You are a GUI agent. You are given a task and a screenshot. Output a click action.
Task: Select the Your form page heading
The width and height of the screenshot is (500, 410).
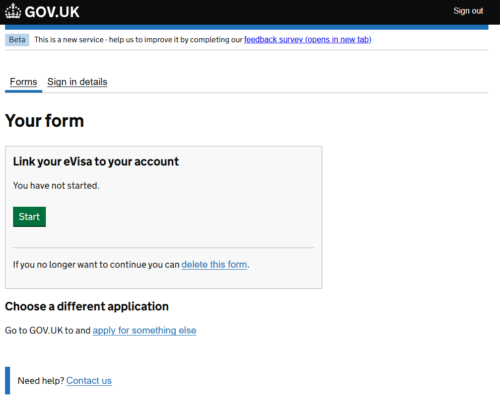[44, 121]
